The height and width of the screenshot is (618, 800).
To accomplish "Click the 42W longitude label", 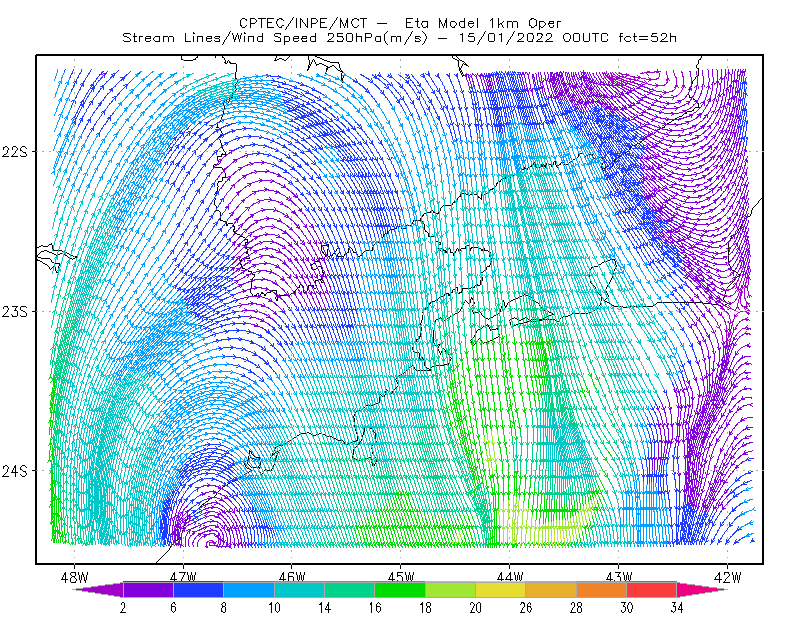I will coord(728,576).
